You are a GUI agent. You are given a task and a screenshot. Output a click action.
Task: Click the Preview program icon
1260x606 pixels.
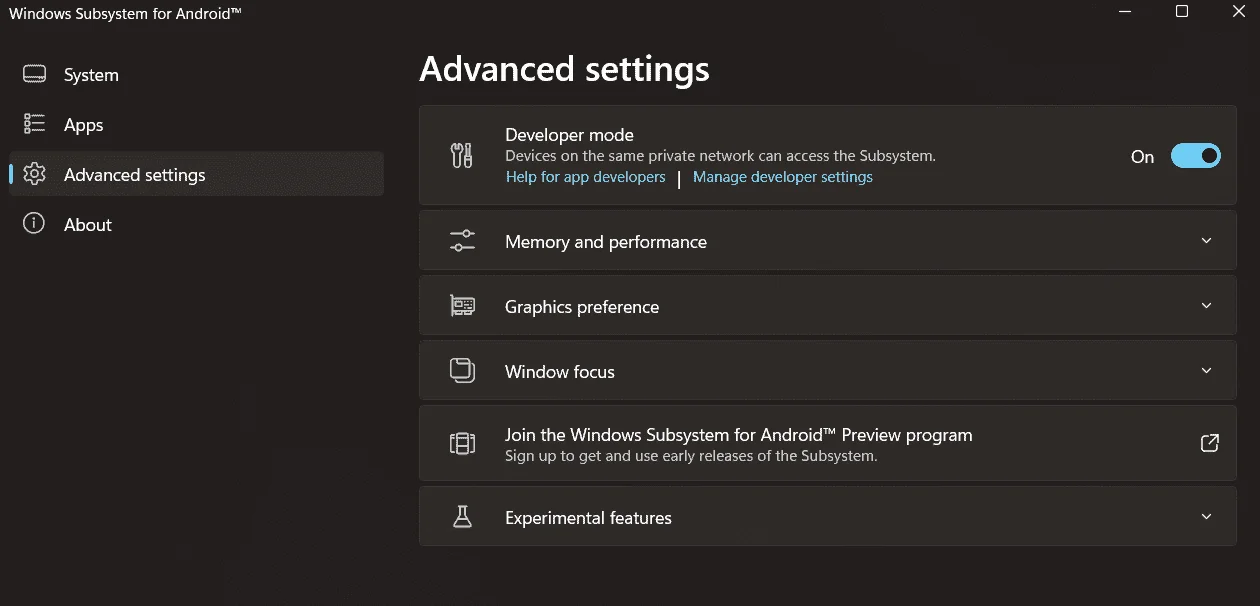tap(462, 444)
